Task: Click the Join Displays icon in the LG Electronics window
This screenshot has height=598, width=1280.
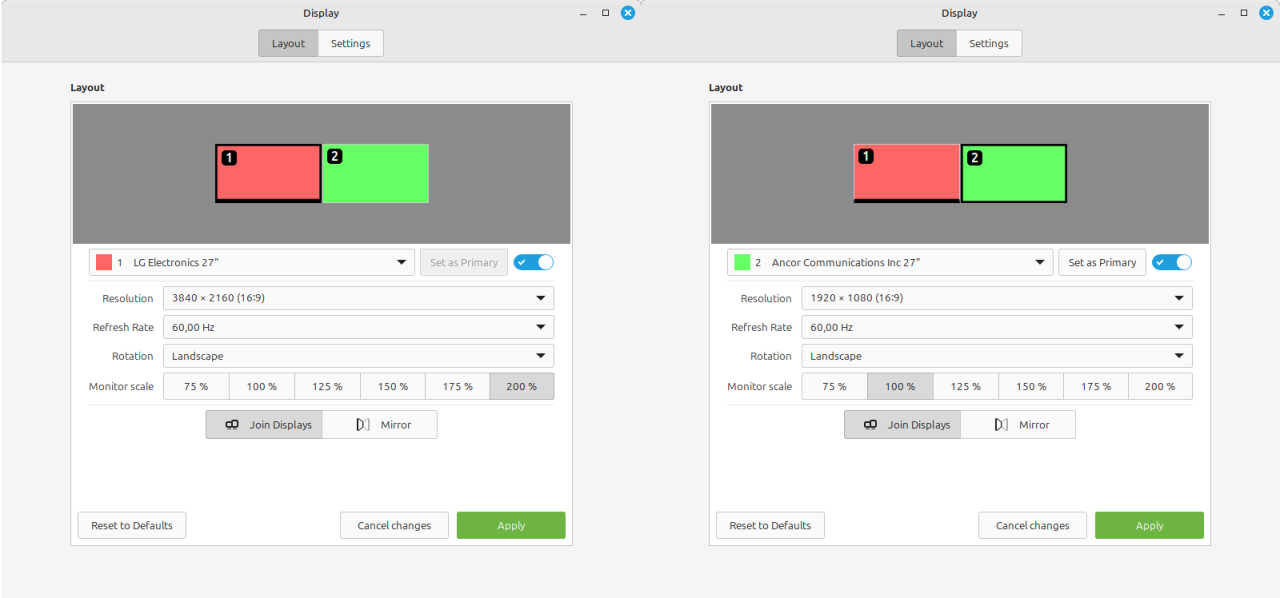Action: [x=232, y=425]
